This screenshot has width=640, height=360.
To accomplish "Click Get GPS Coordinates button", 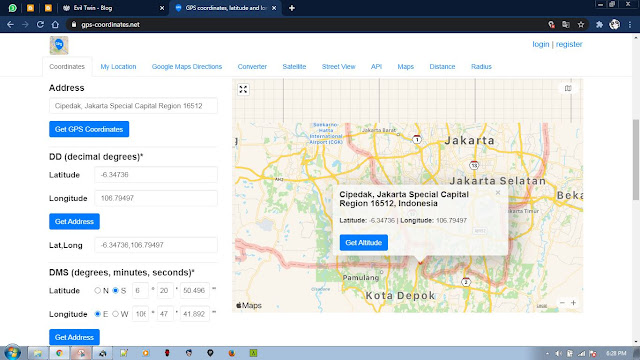I will [89, 129].
